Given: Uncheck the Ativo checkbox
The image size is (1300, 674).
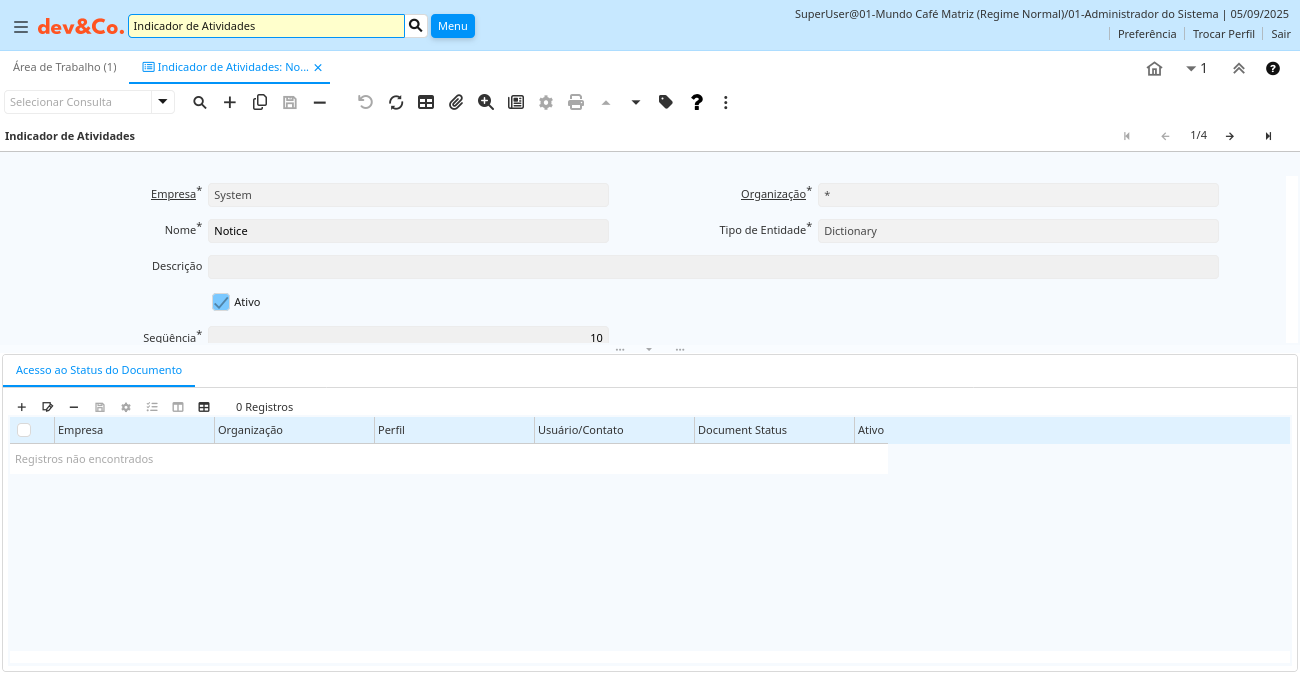Looking at the screenshot, I should [221, 302].
